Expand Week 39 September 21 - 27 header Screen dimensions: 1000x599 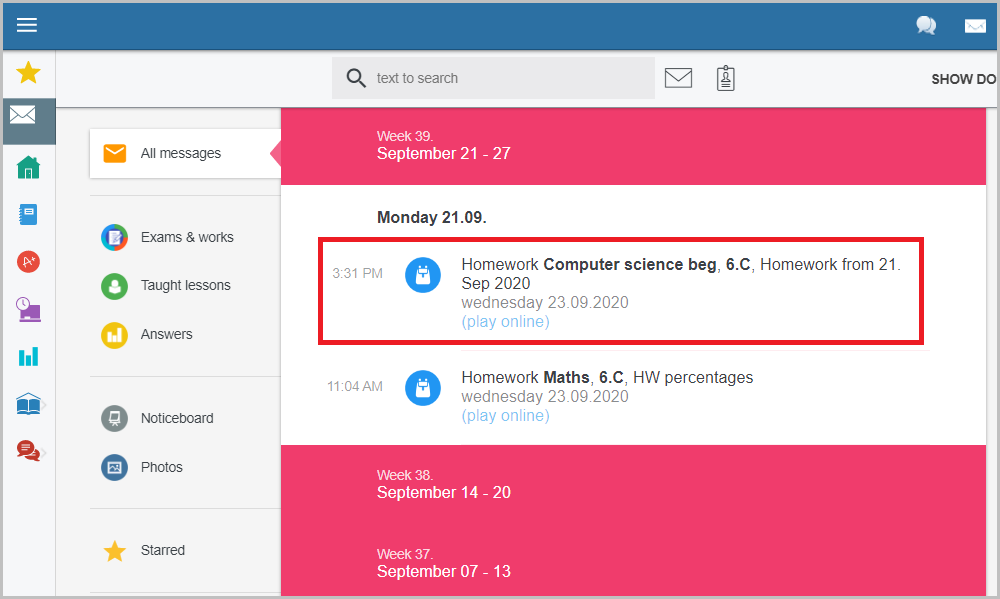[633, 146]
